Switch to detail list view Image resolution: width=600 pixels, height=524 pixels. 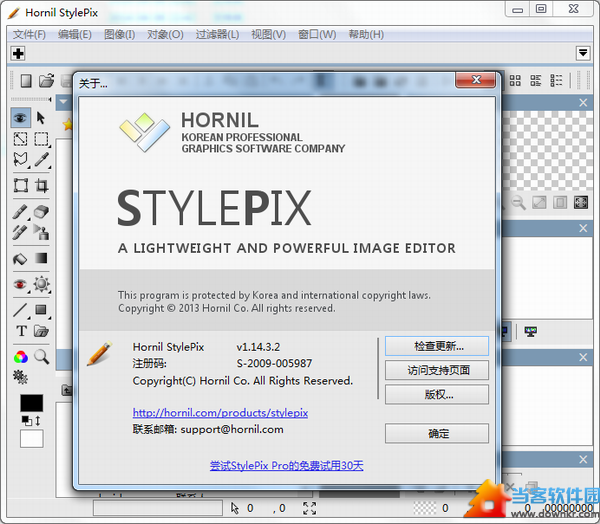556,80
